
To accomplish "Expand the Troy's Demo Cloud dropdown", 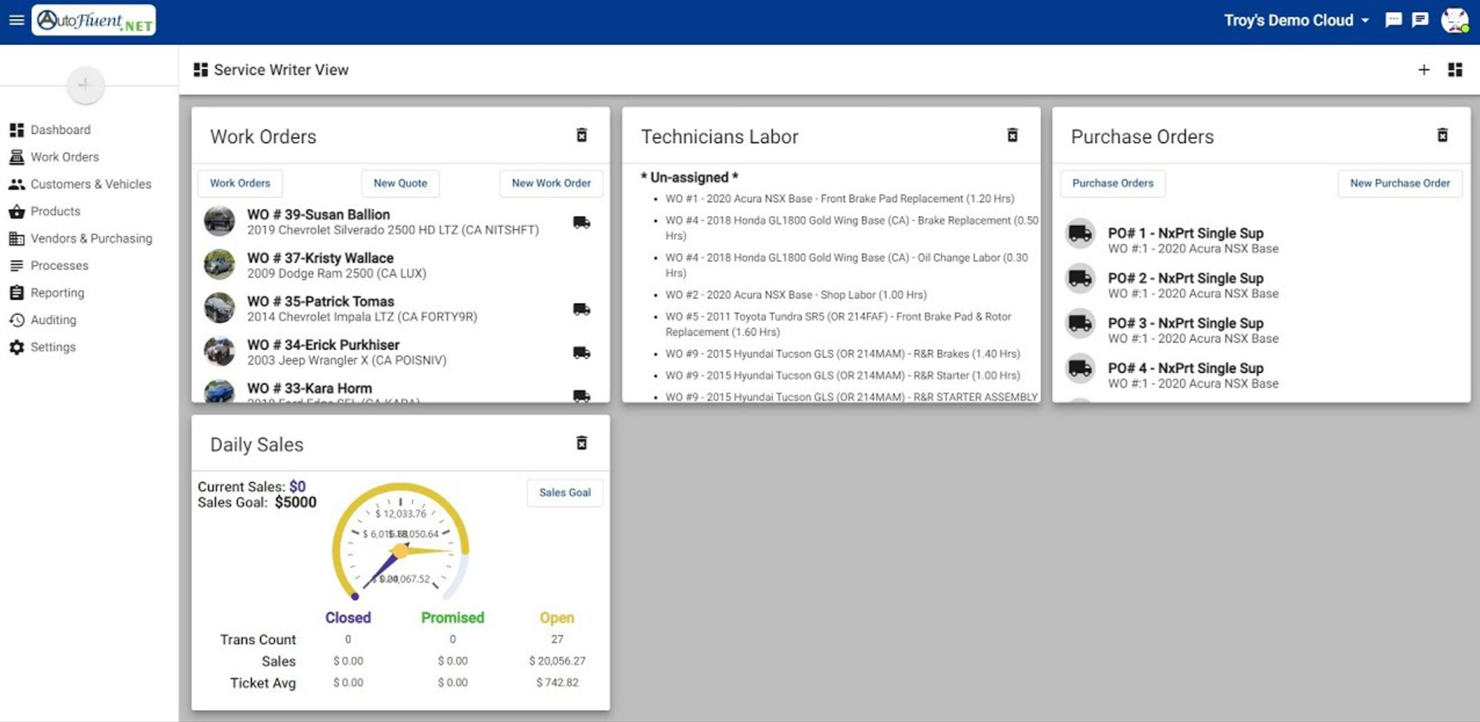I will click(x=1296, y=19).
